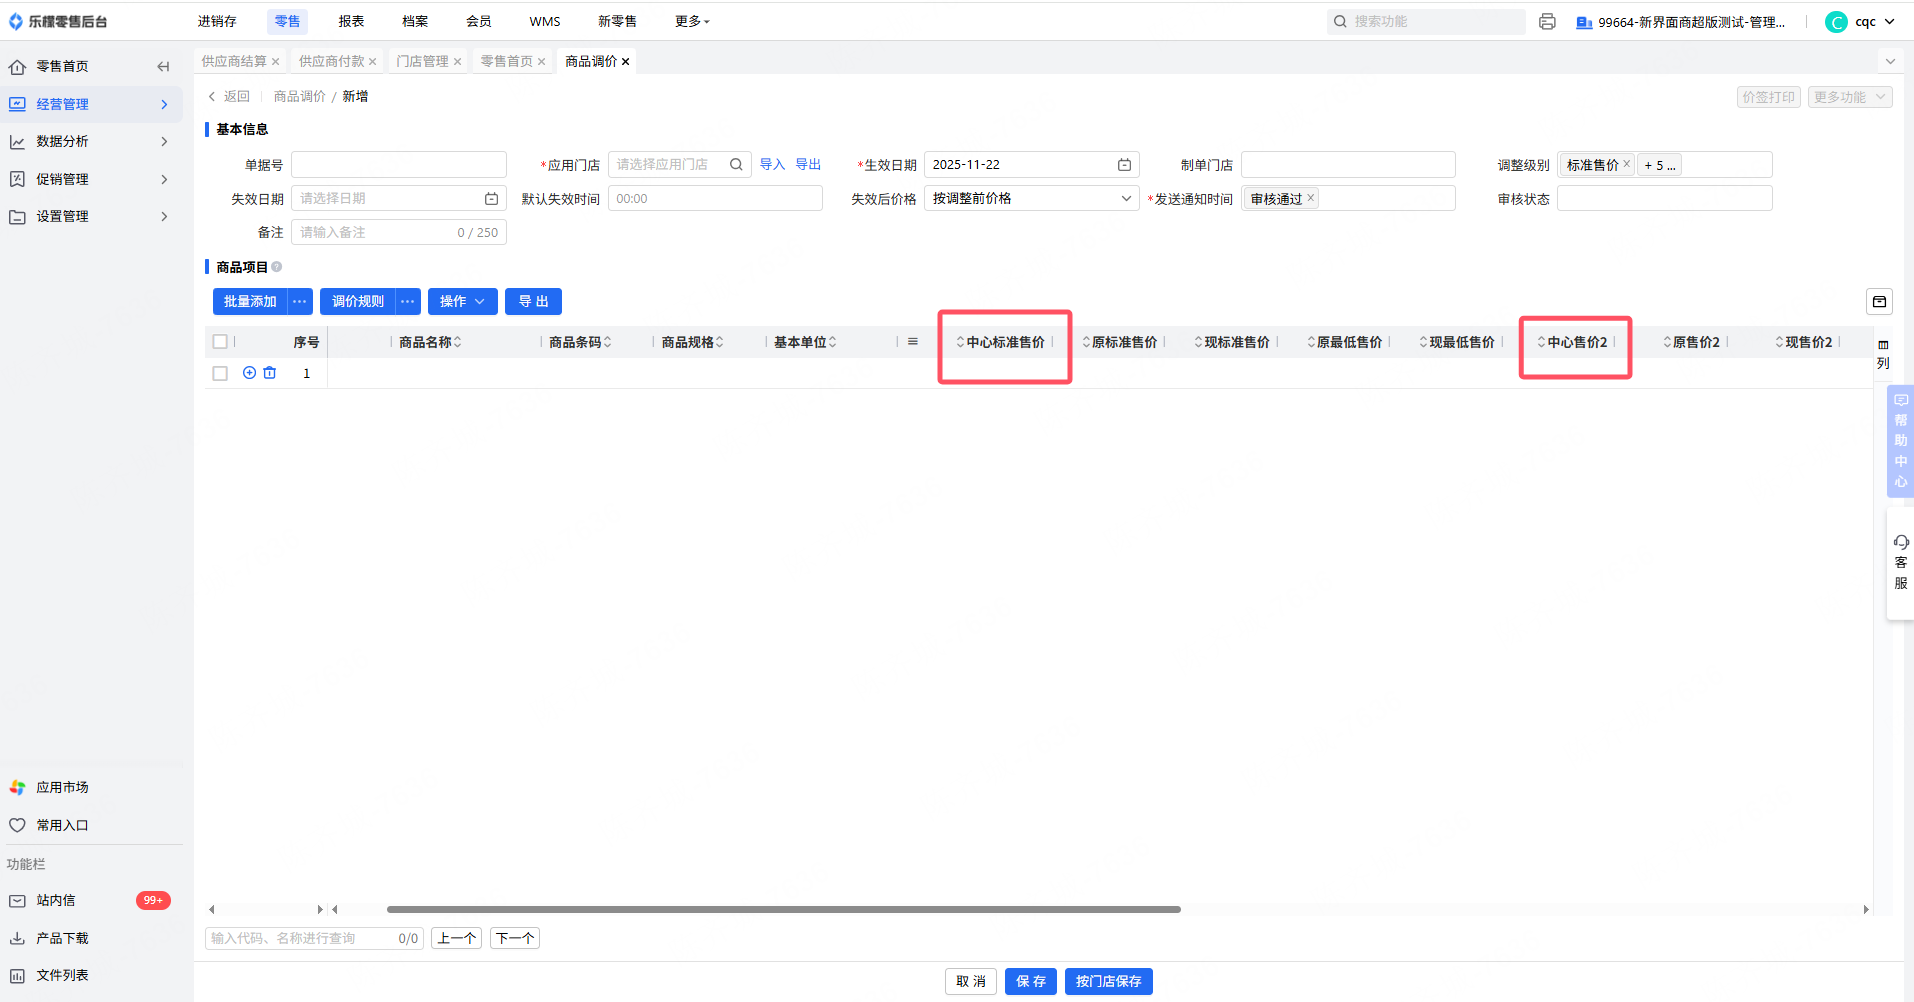1914x1002 pixels.
Task: Click 保存 button
Action: click(x=1031, y=982)
